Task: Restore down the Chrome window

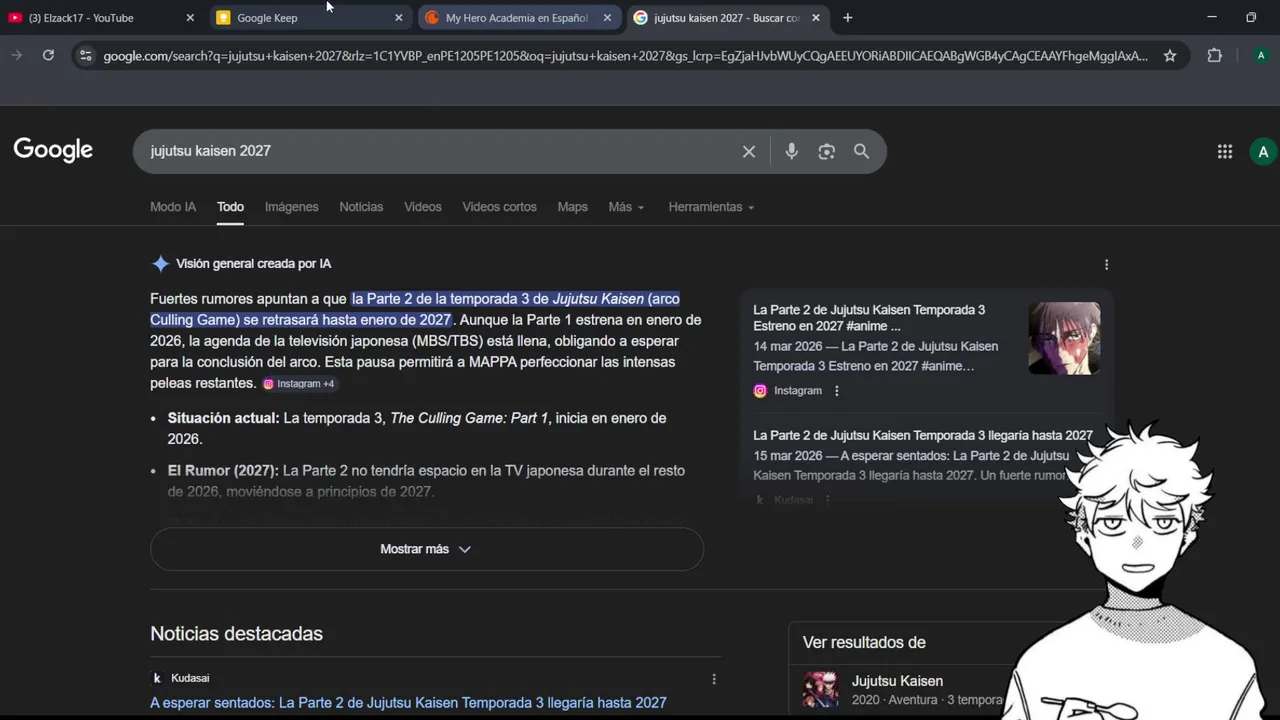Action: 1251,17
